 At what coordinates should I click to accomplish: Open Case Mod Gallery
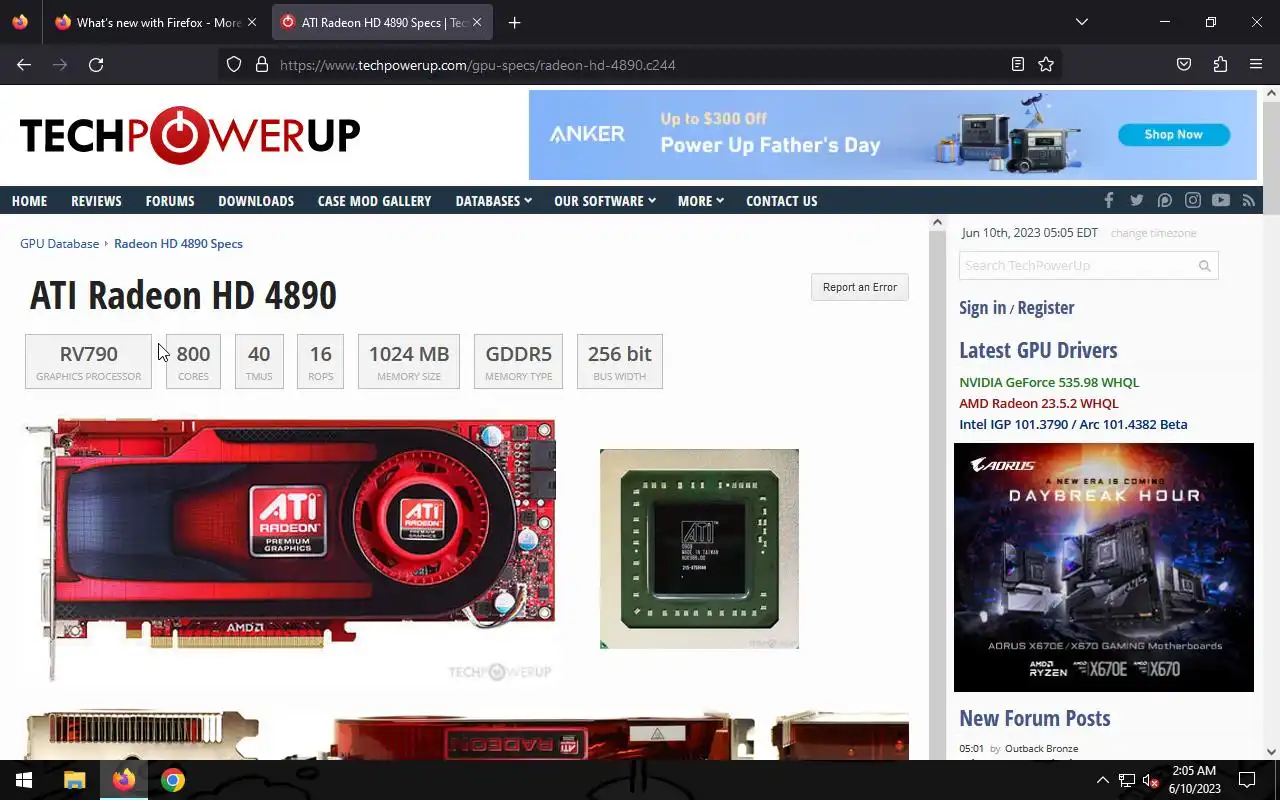click(x=374, y=201)
